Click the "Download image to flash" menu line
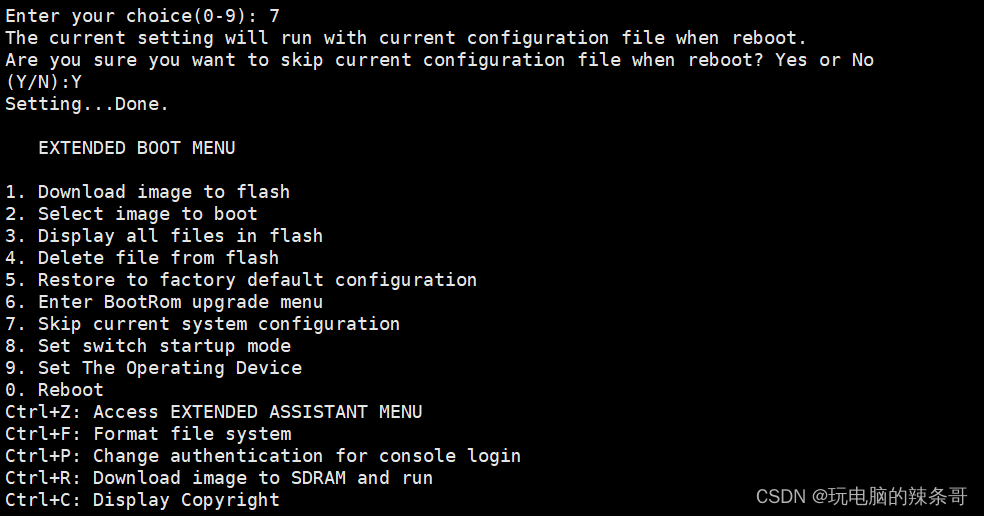The height and width of the screenshot is (516, 984). tap(147, 192)
